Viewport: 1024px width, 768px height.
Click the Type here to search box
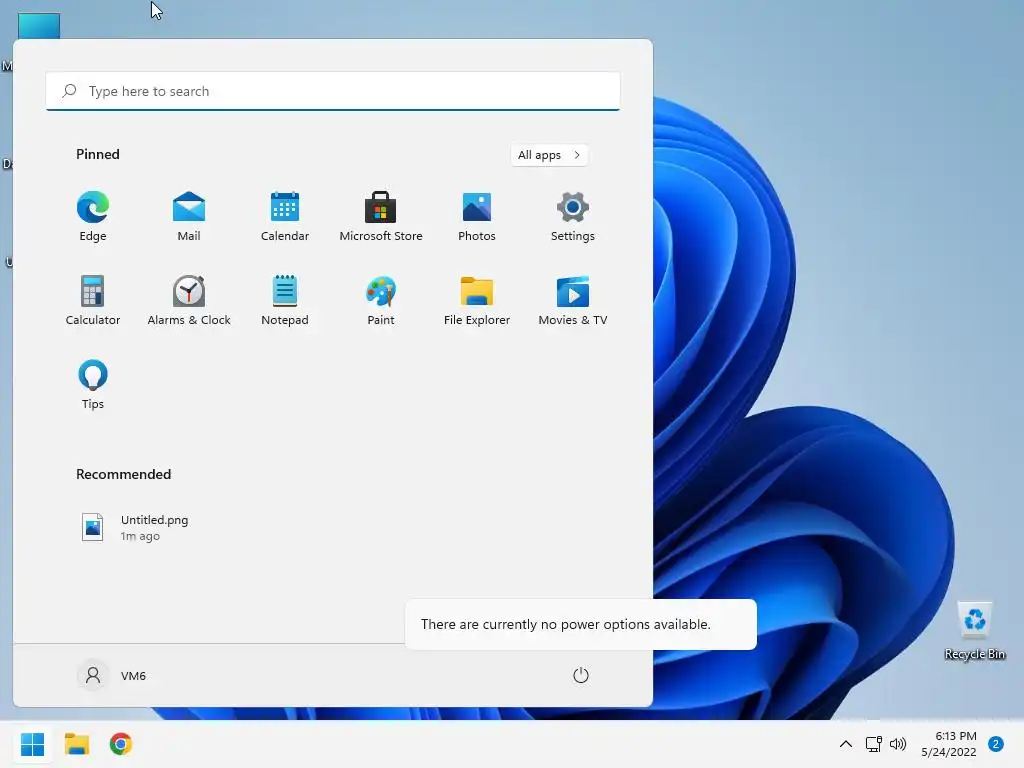(333, 91)
